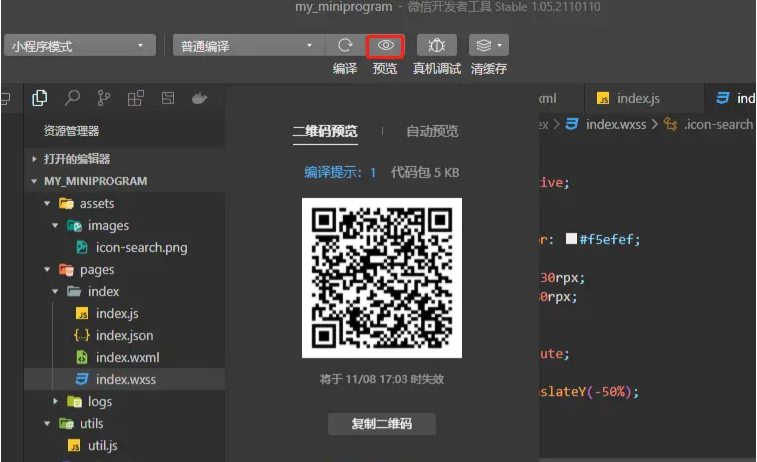
Task: Click the 资源管理器 panel title
Action: [x=71, y=131]
